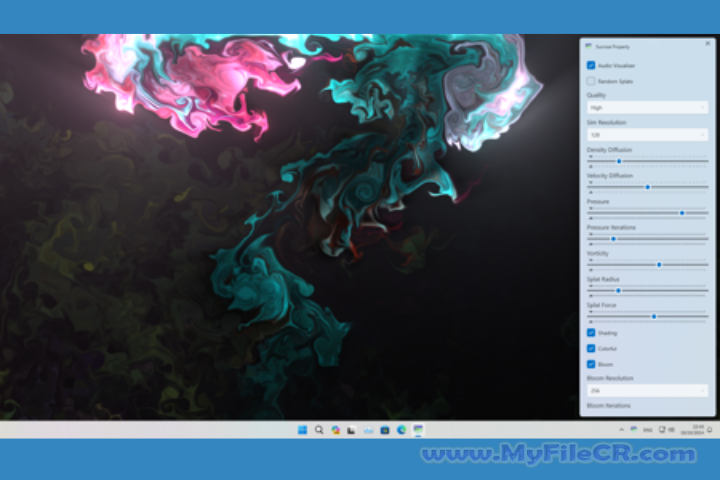This screenshot has height=480, width=720.
Task: Turn off the Colorful checkbox
Action: (591, 348)
